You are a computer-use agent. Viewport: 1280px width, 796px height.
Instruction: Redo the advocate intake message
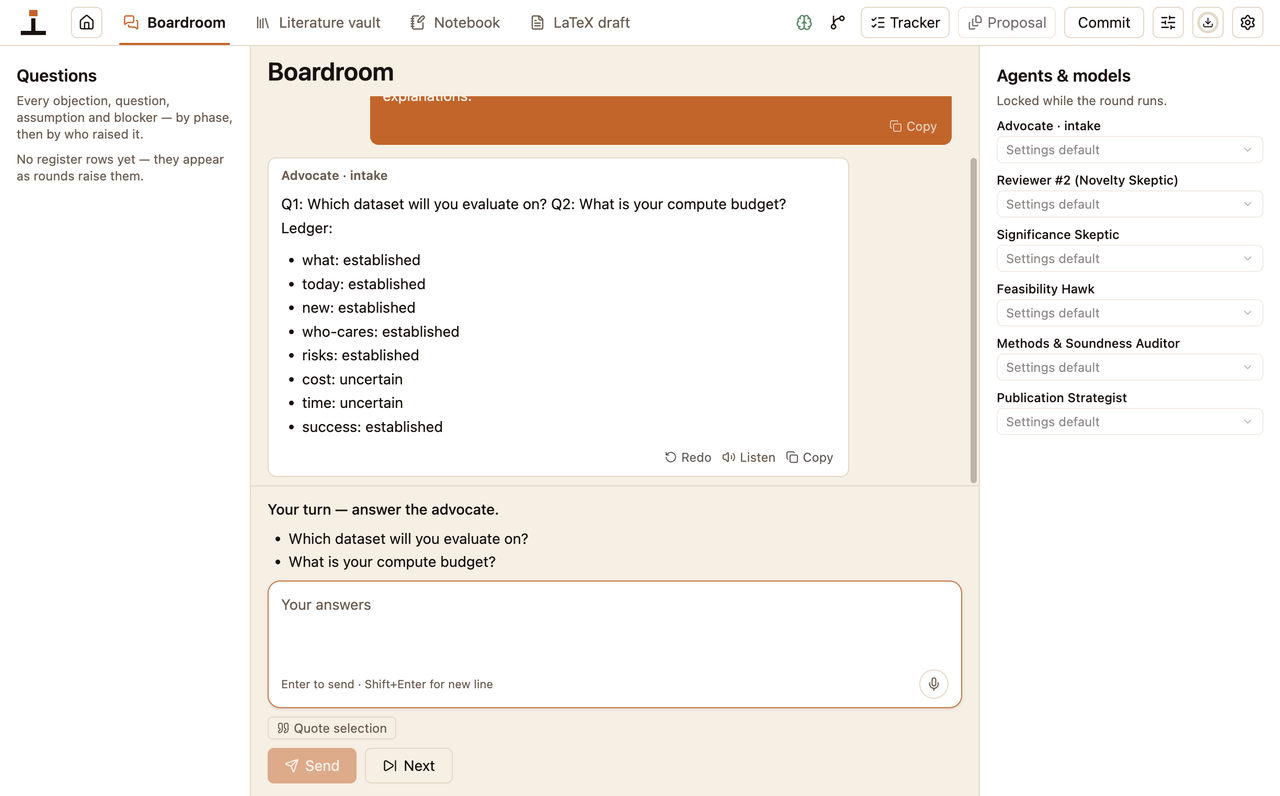click(688, 457)
